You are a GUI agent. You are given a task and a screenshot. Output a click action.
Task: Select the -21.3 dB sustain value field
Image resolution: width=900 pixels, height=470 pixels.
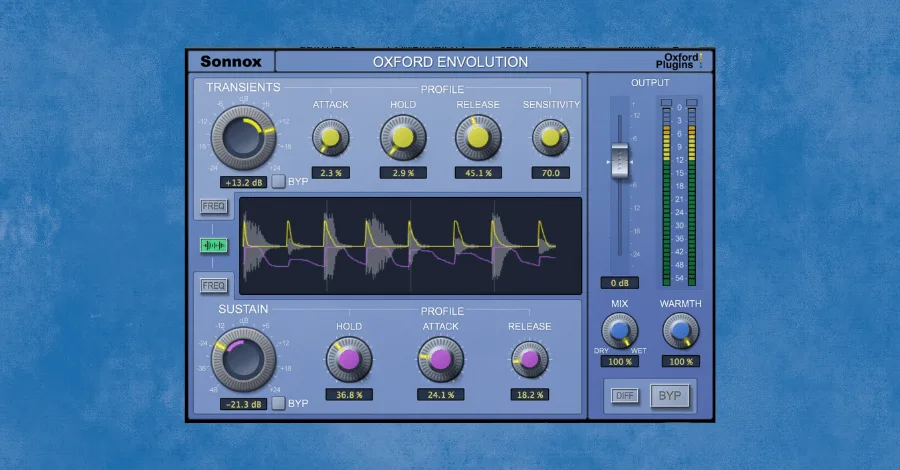[x=243, y=404]
